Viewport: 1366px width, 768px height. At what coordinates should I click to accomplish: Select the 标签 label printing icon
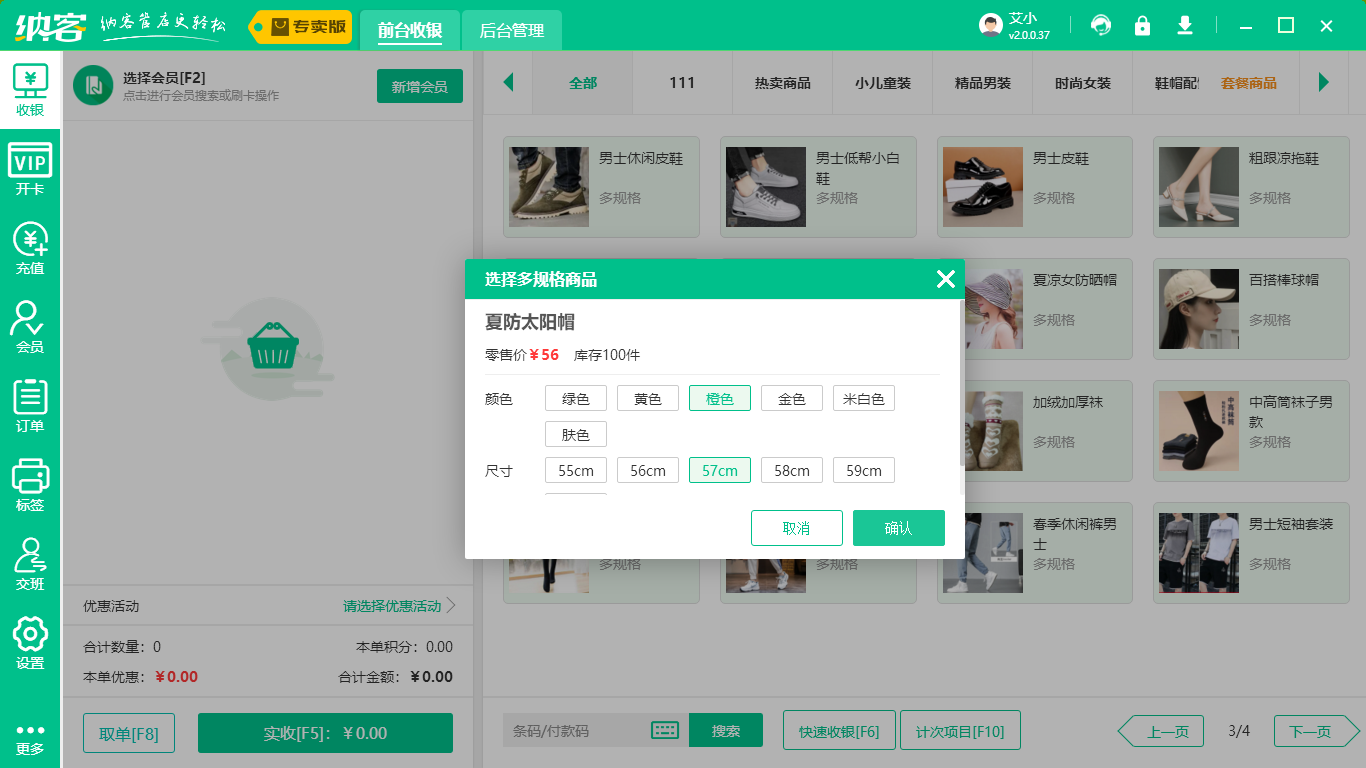[30, 483]
